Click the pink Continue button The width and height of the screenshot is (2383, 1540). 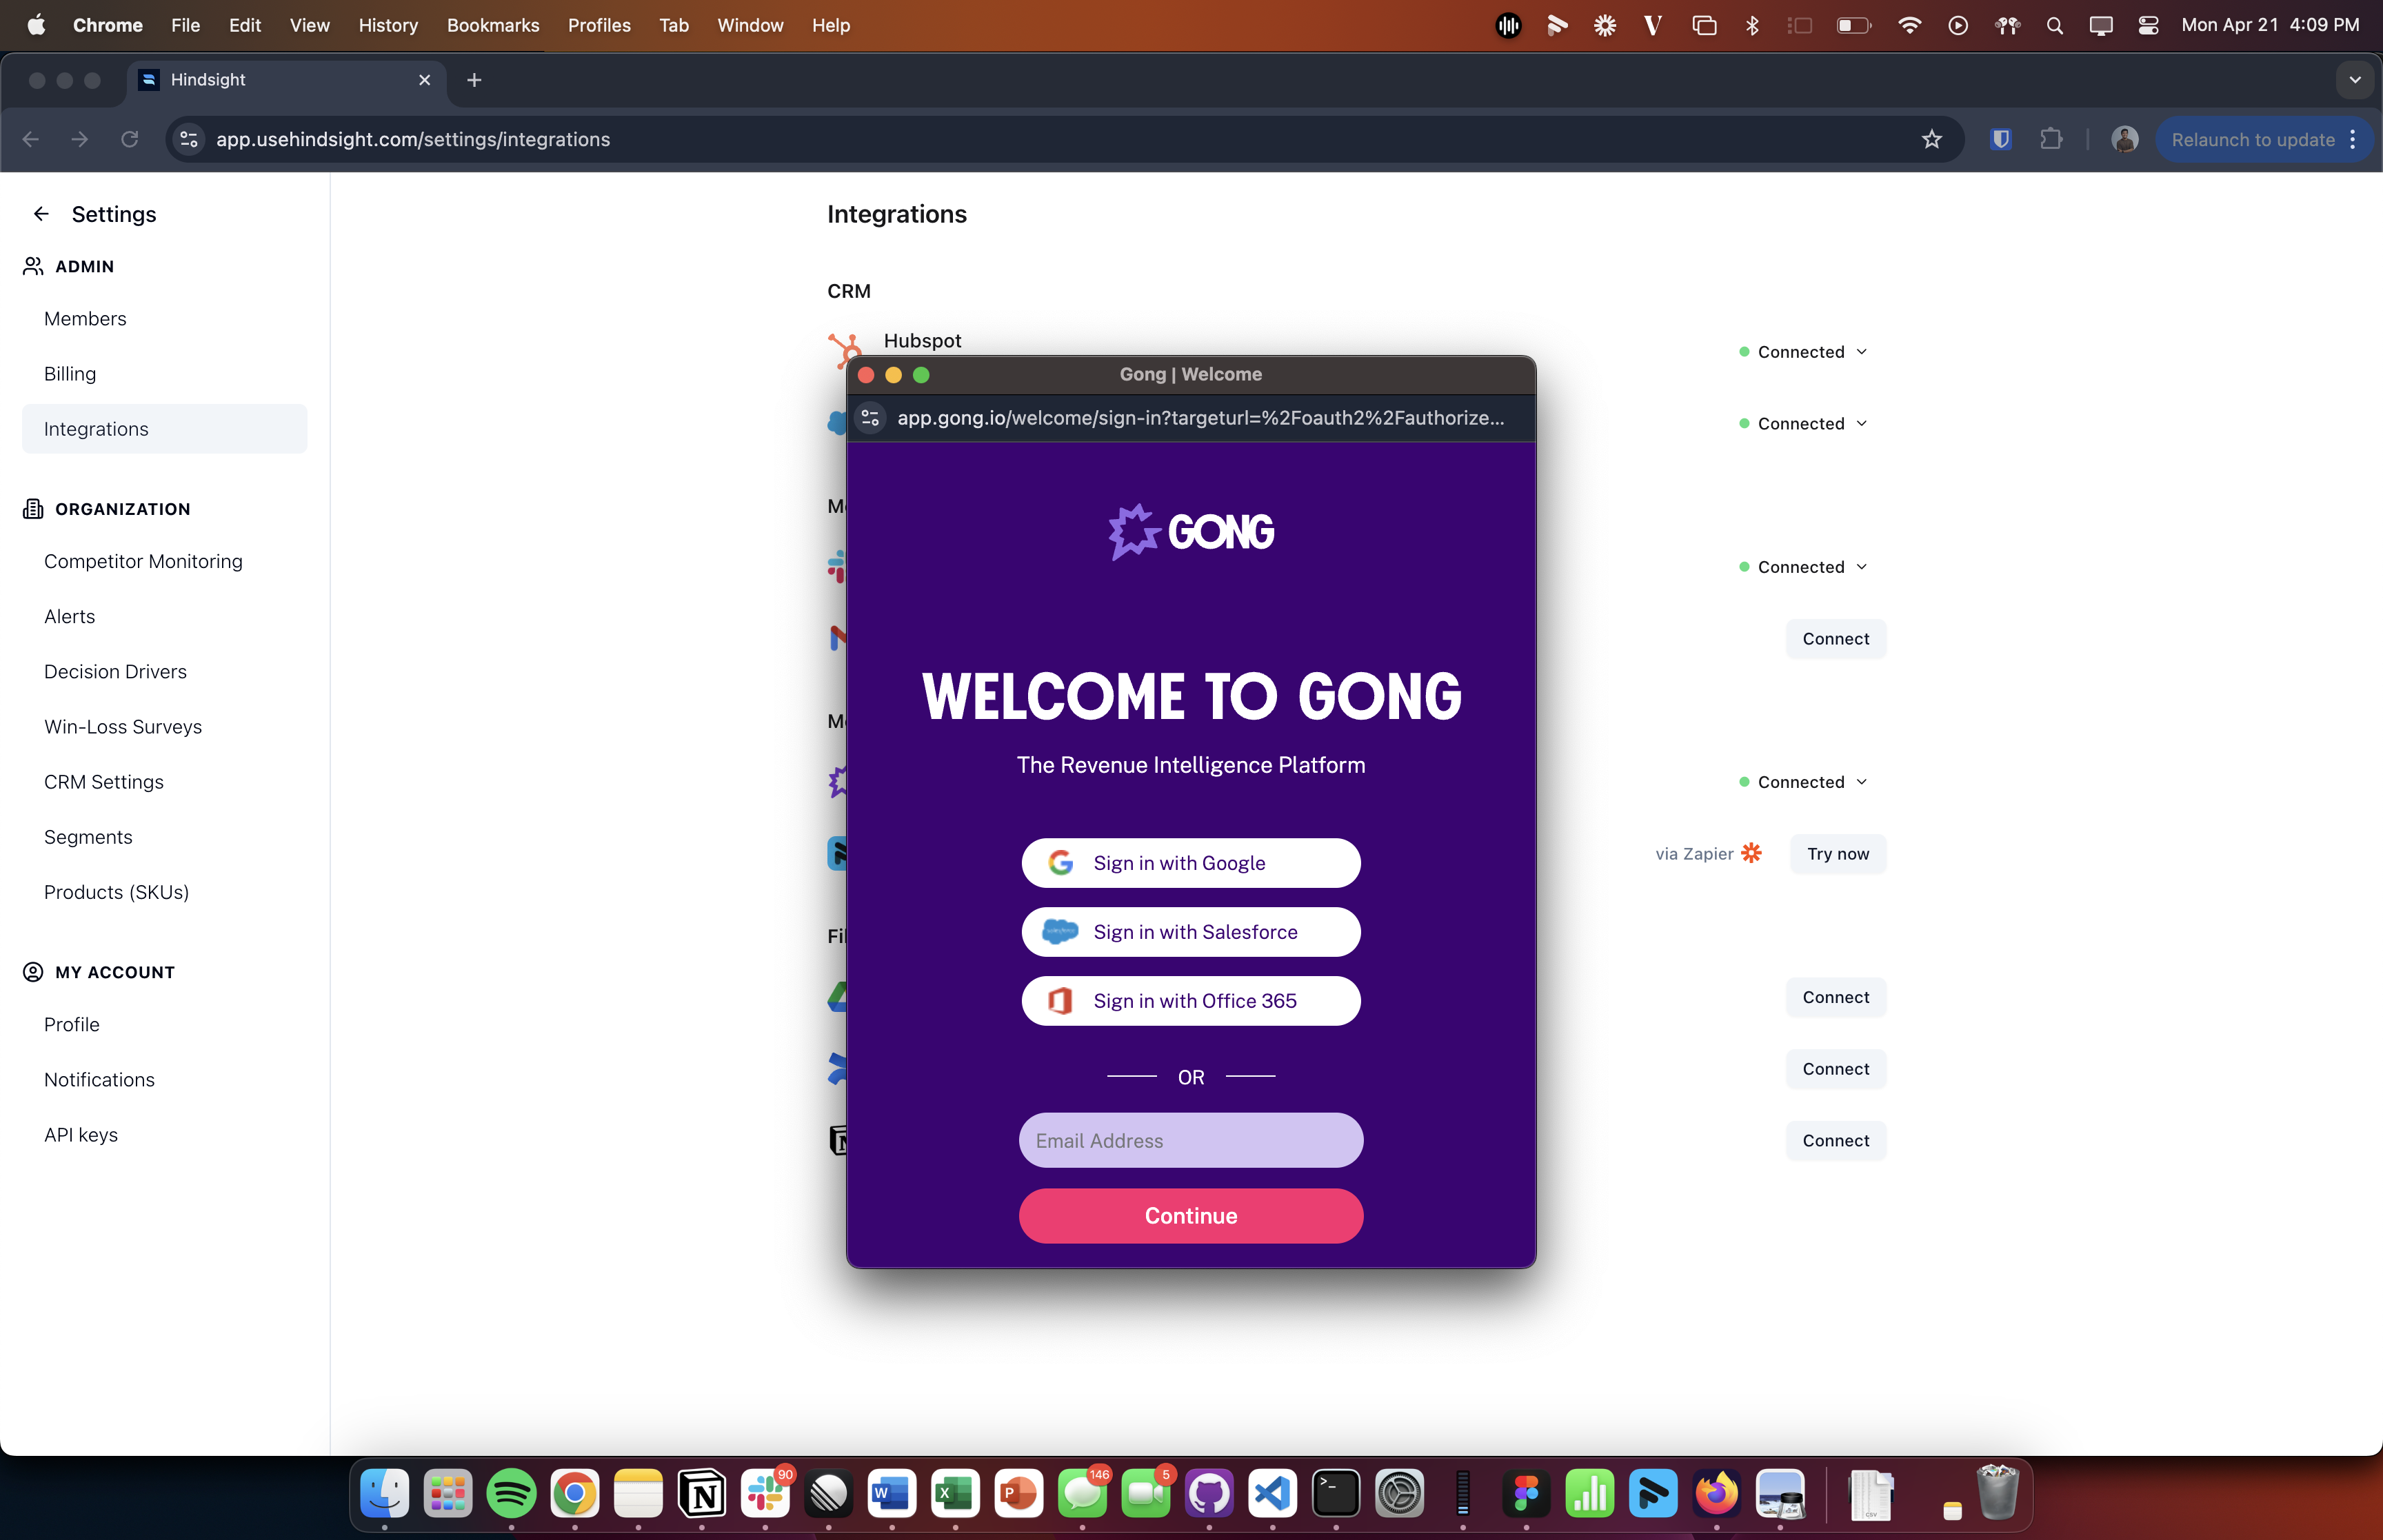pos(1191,1216)
